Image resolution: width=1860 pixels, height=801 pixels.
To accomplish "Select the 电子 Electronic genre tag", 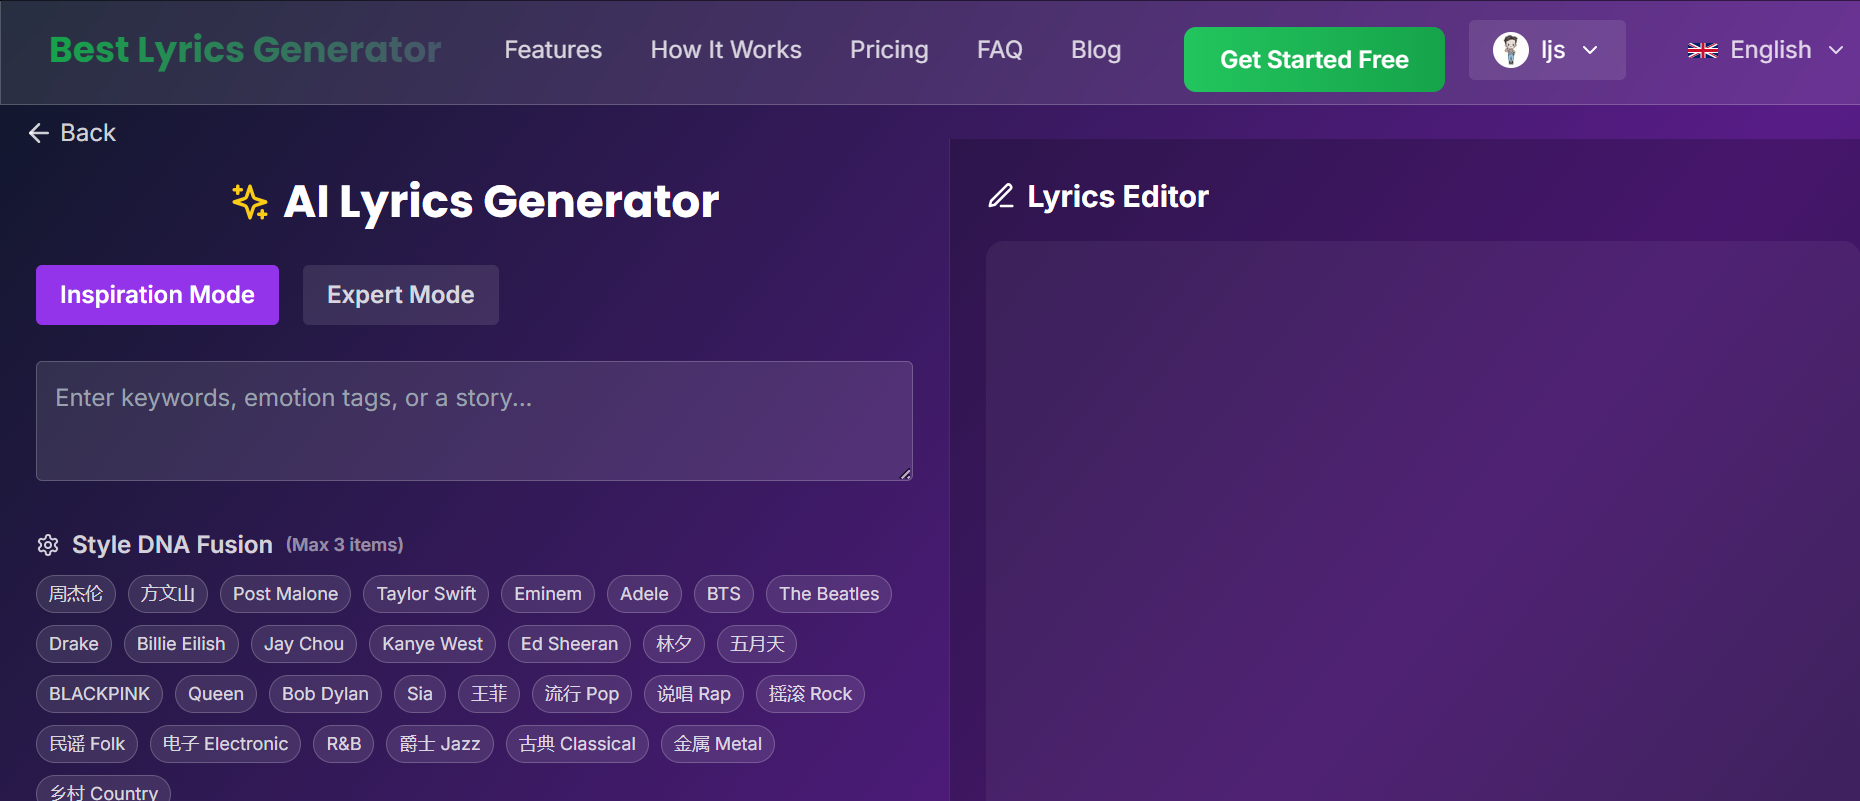I will point(225,744).
